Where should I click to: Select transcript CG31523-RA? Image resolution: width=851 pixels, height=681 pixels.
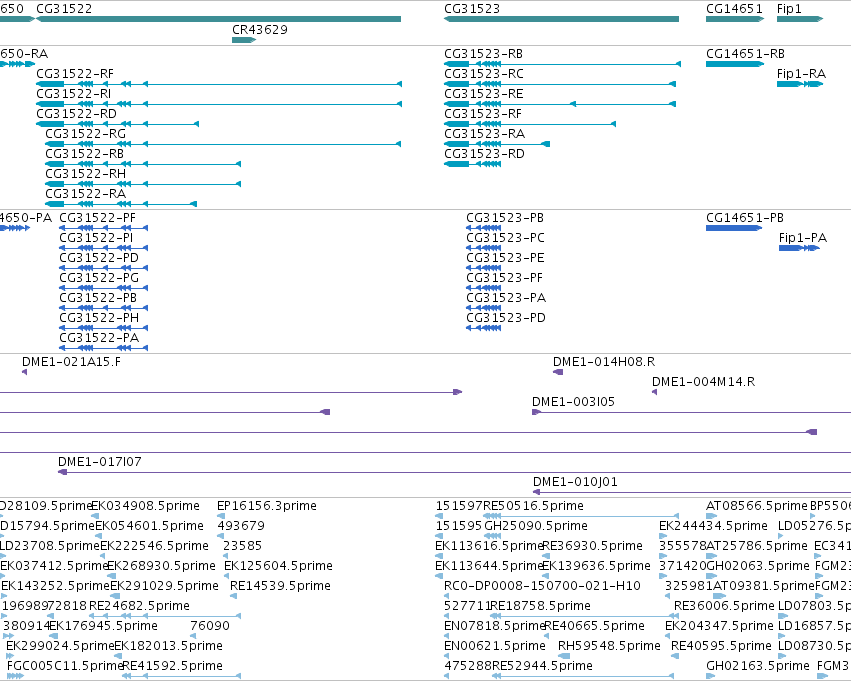[497, 144]
